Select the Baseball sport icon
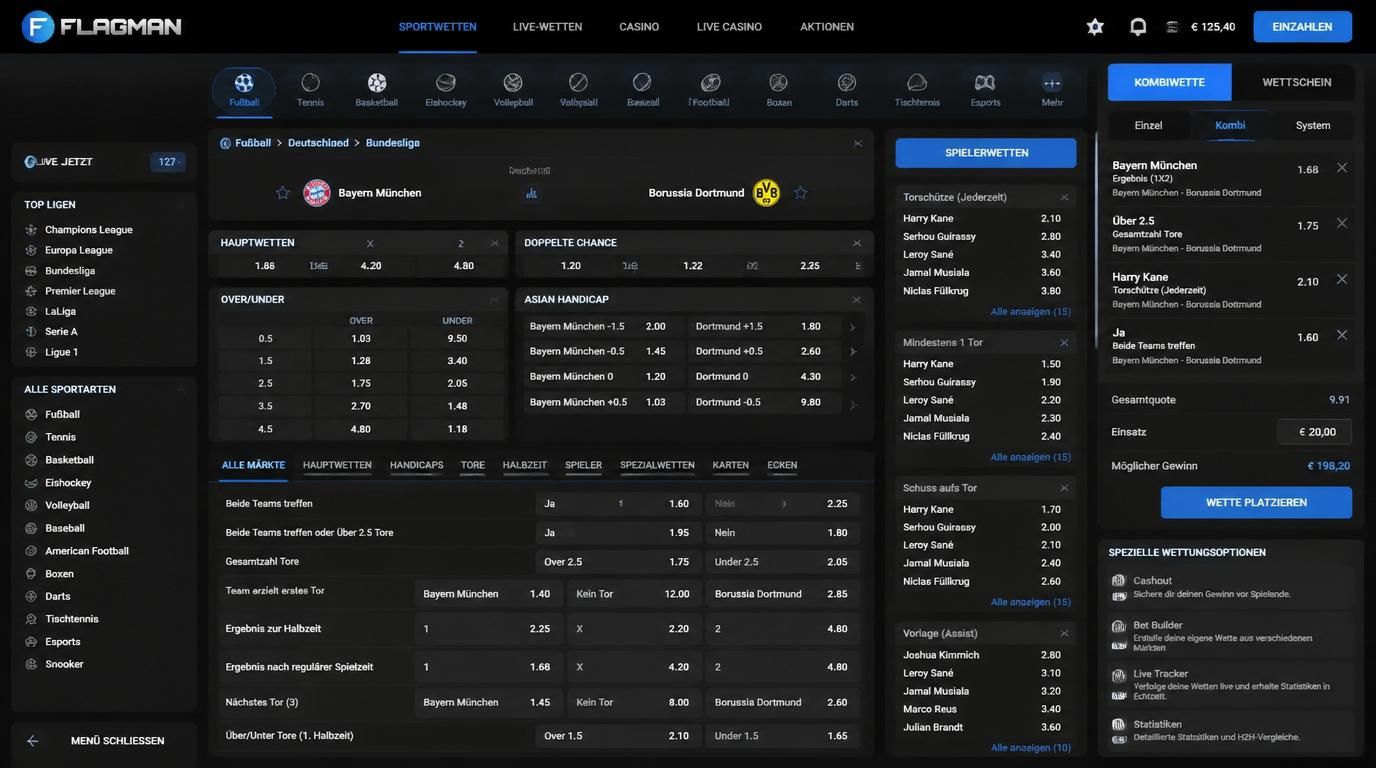The width and height of the screenshot is (1376, 768). point(643,89)
